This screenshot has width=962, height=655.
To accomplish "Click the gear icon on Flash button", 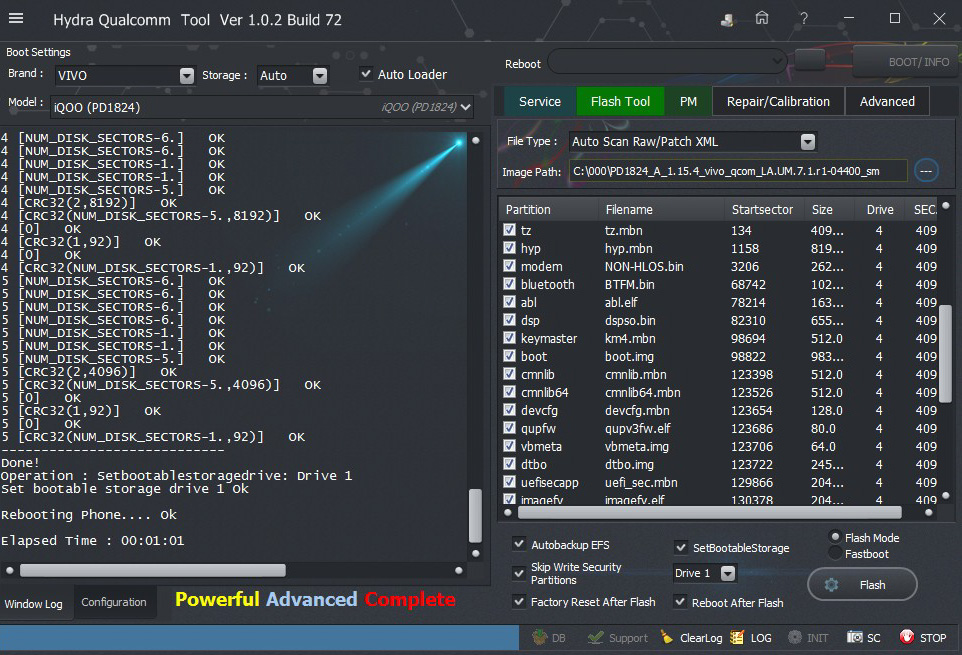I will coord(831,584).
